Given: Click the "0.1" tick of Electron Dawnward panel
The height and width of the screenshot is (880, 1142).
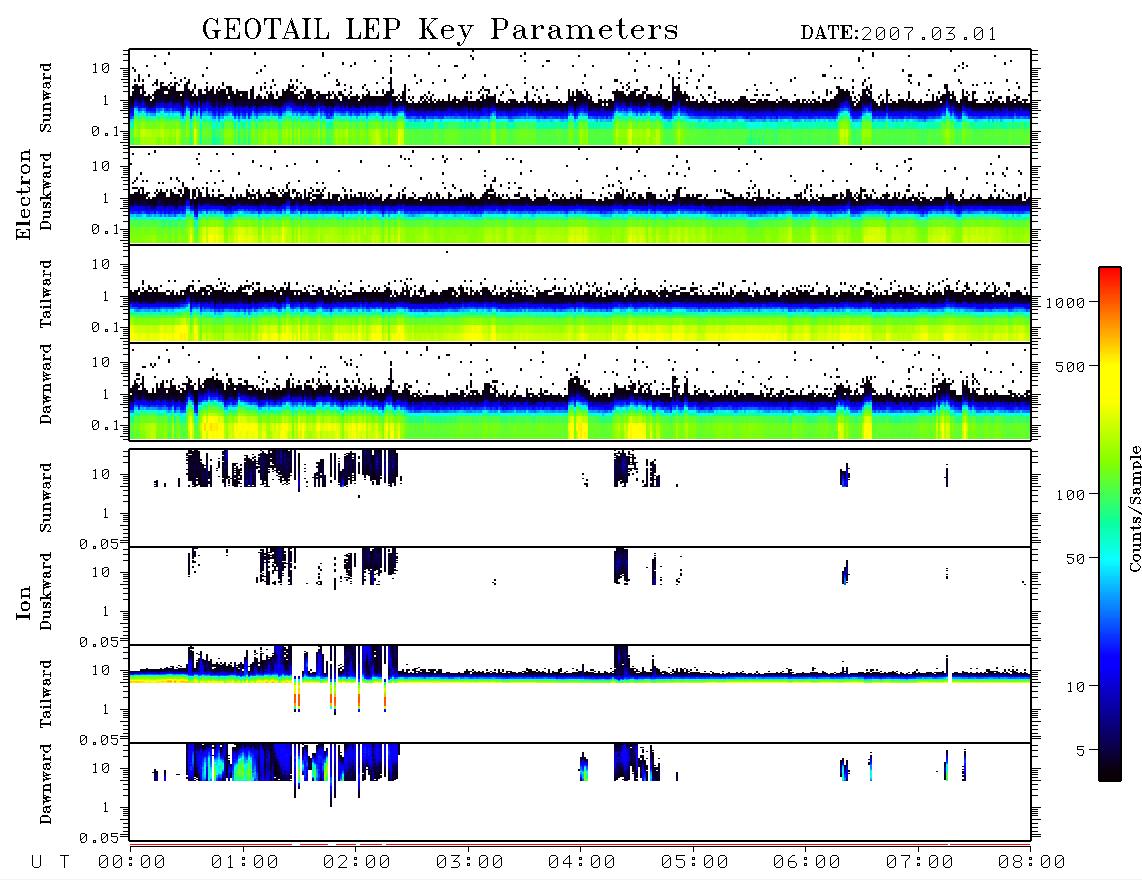Looking at the screenshot, I should [x=104, y=425].
